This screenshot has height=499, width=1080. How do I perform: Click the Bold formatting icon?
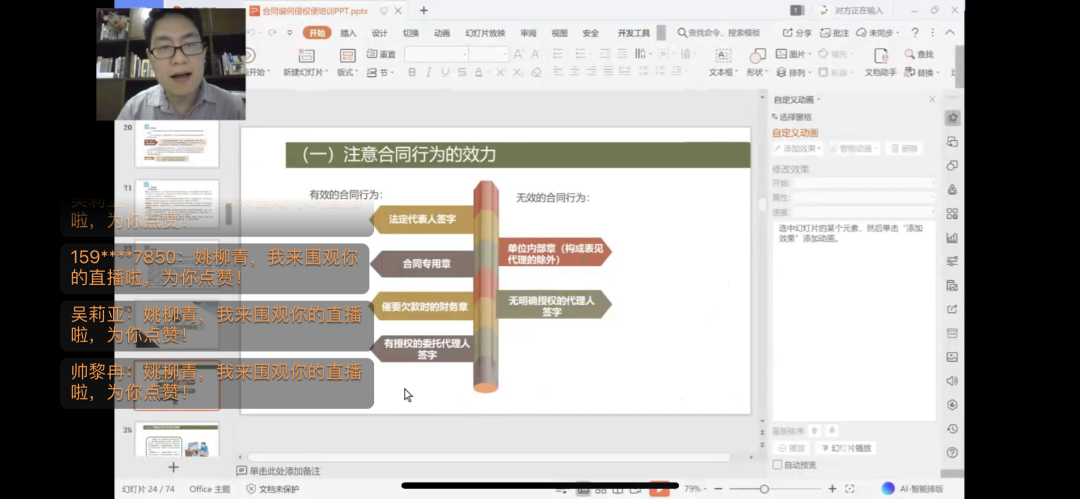pos(412,72)
